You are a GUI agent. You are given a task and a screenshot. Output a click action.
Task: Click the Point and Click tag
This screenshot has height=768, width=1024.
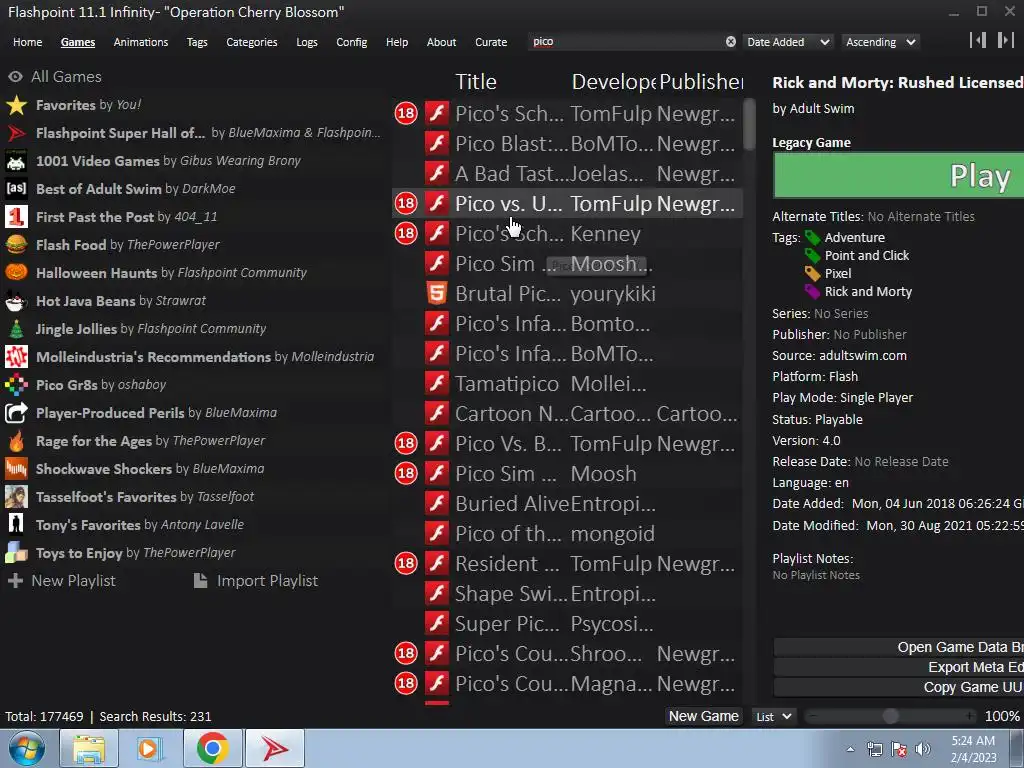click(x=867, y=255)
